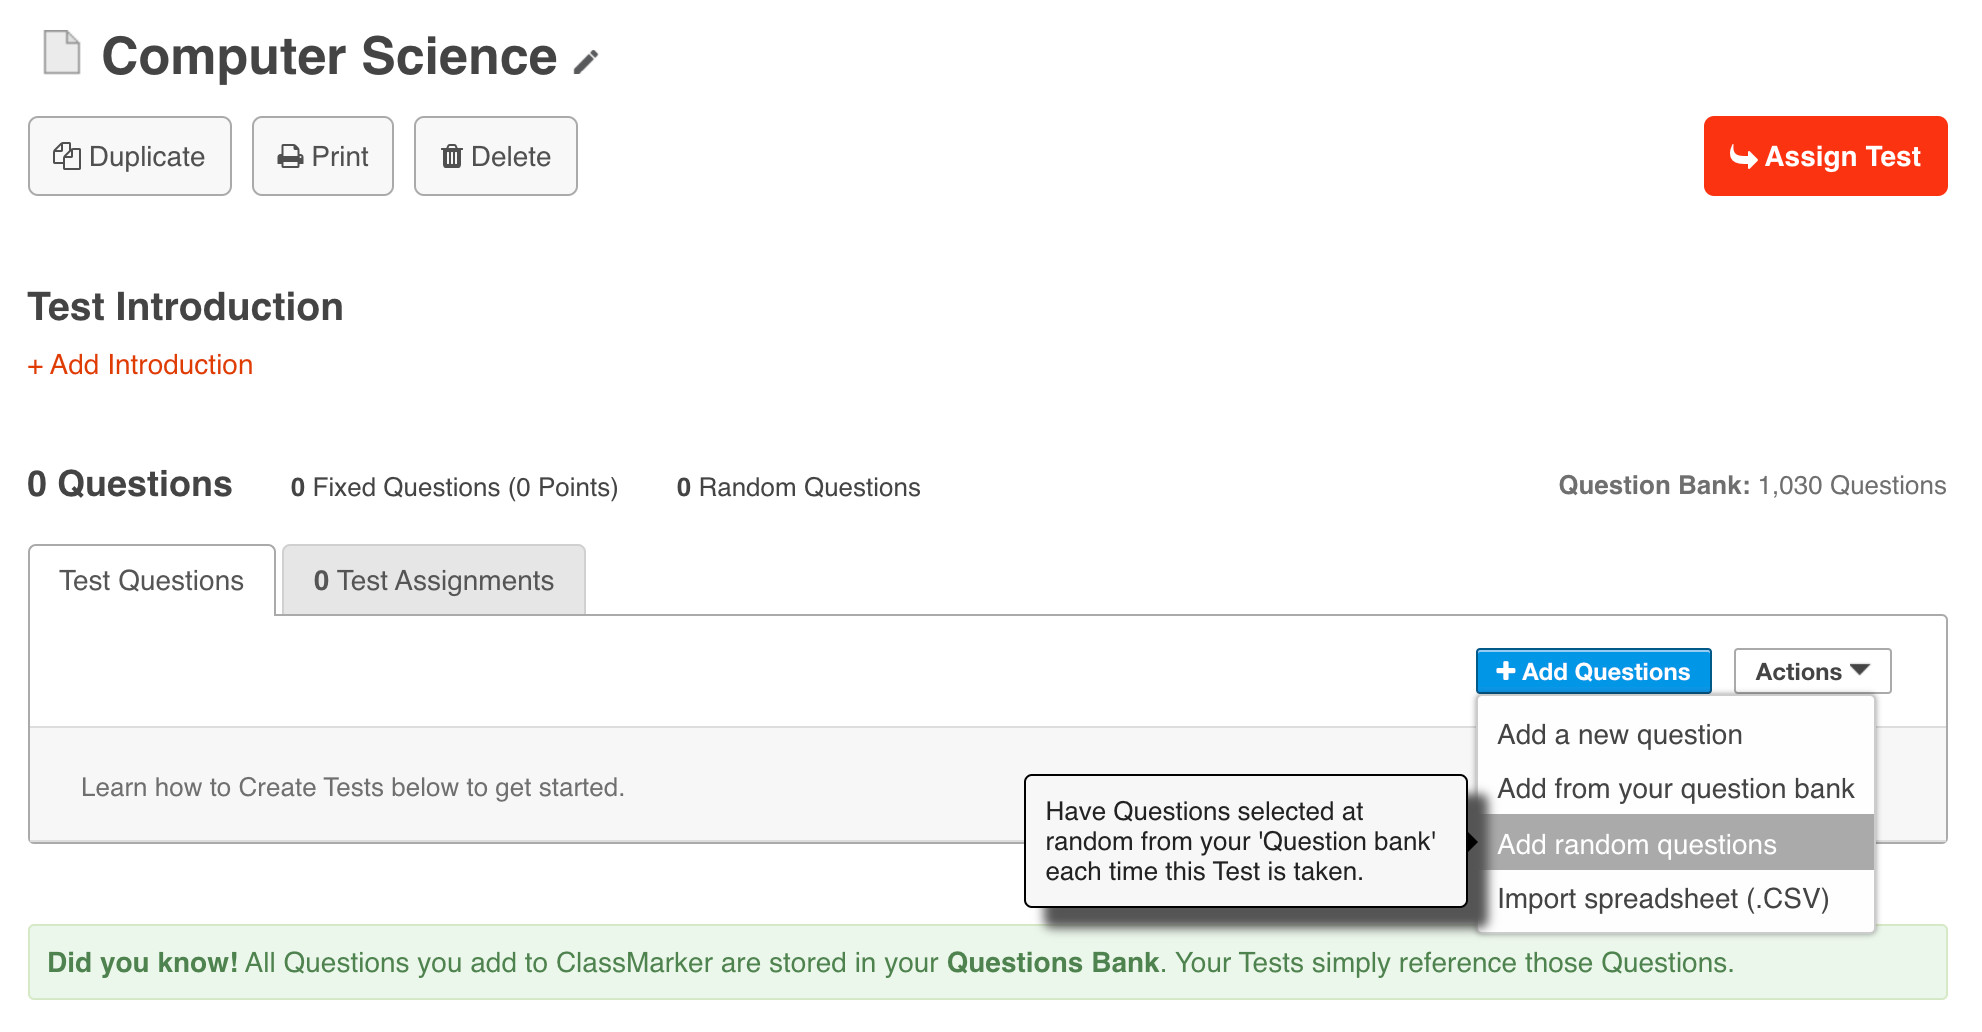The height and width of the screenshot is (1032, 1982).
Task: Select Add random questions option
Action: [x=1637, y=845]
